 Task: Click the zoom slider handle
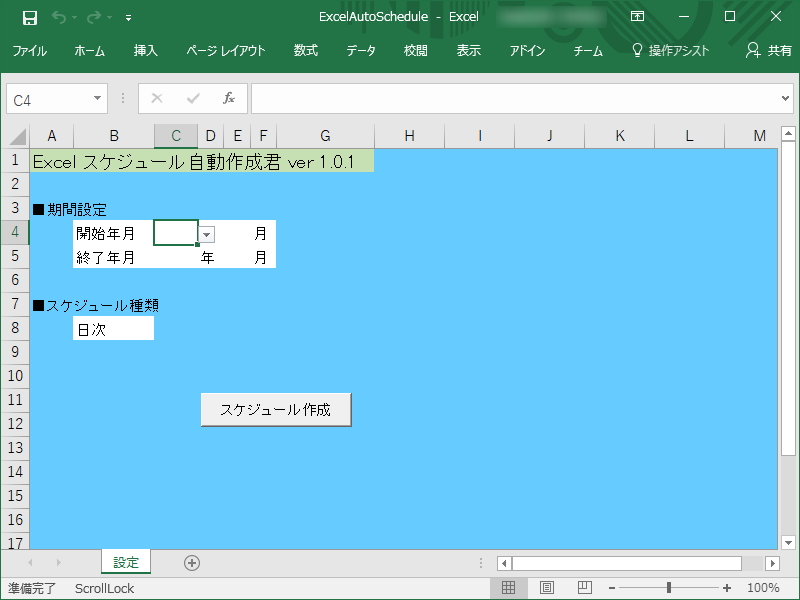(669, 588)
